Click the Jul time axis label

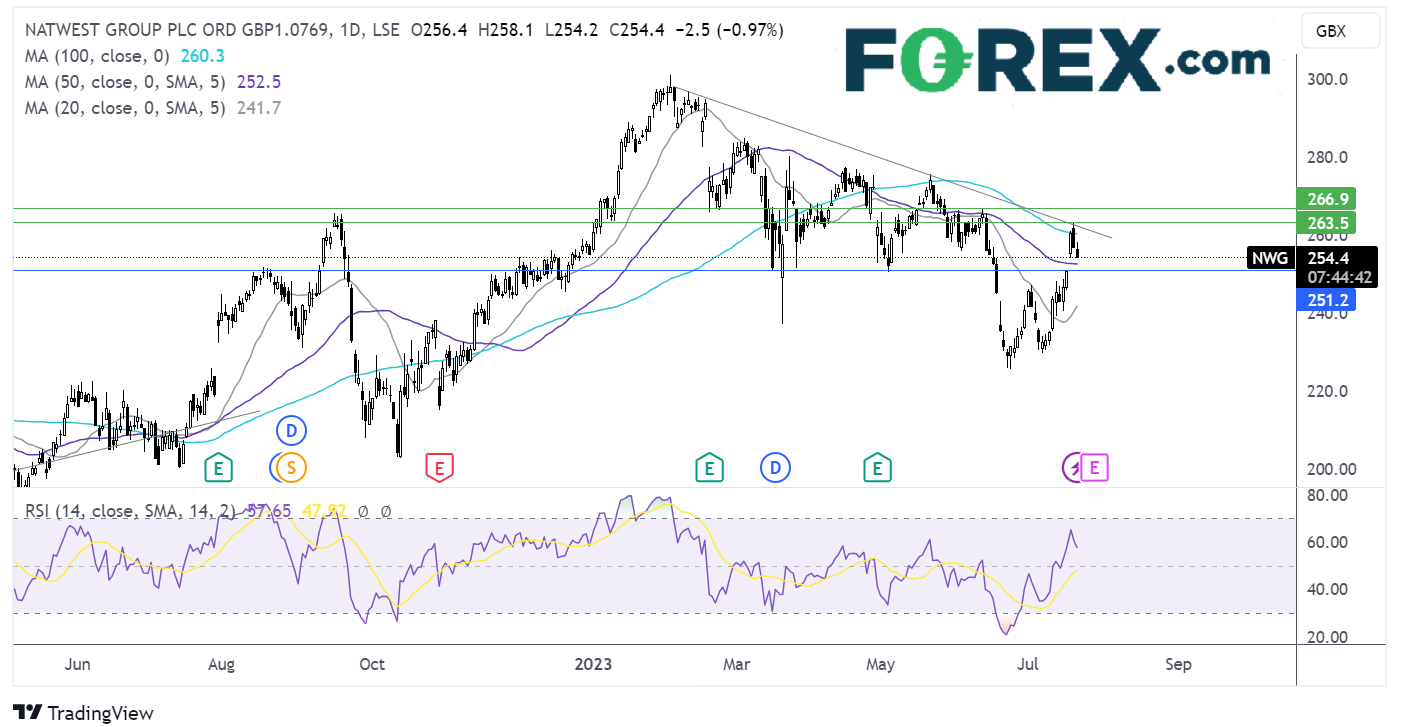click(1029, 664)
